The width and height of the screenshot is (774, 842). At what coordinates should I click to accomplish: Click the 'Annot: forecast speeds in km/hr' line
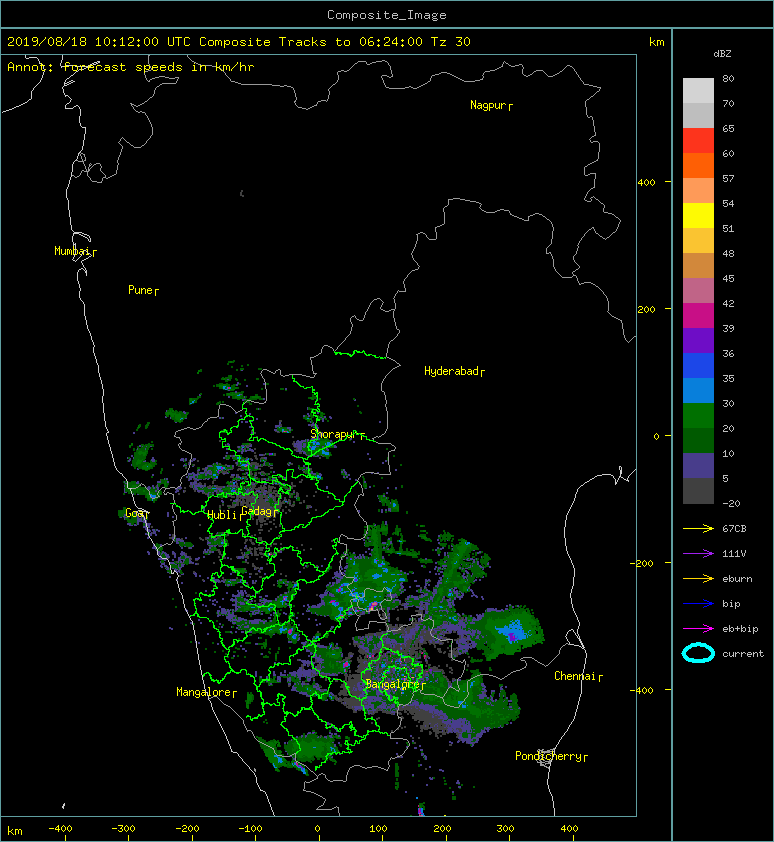click(131, 67)
